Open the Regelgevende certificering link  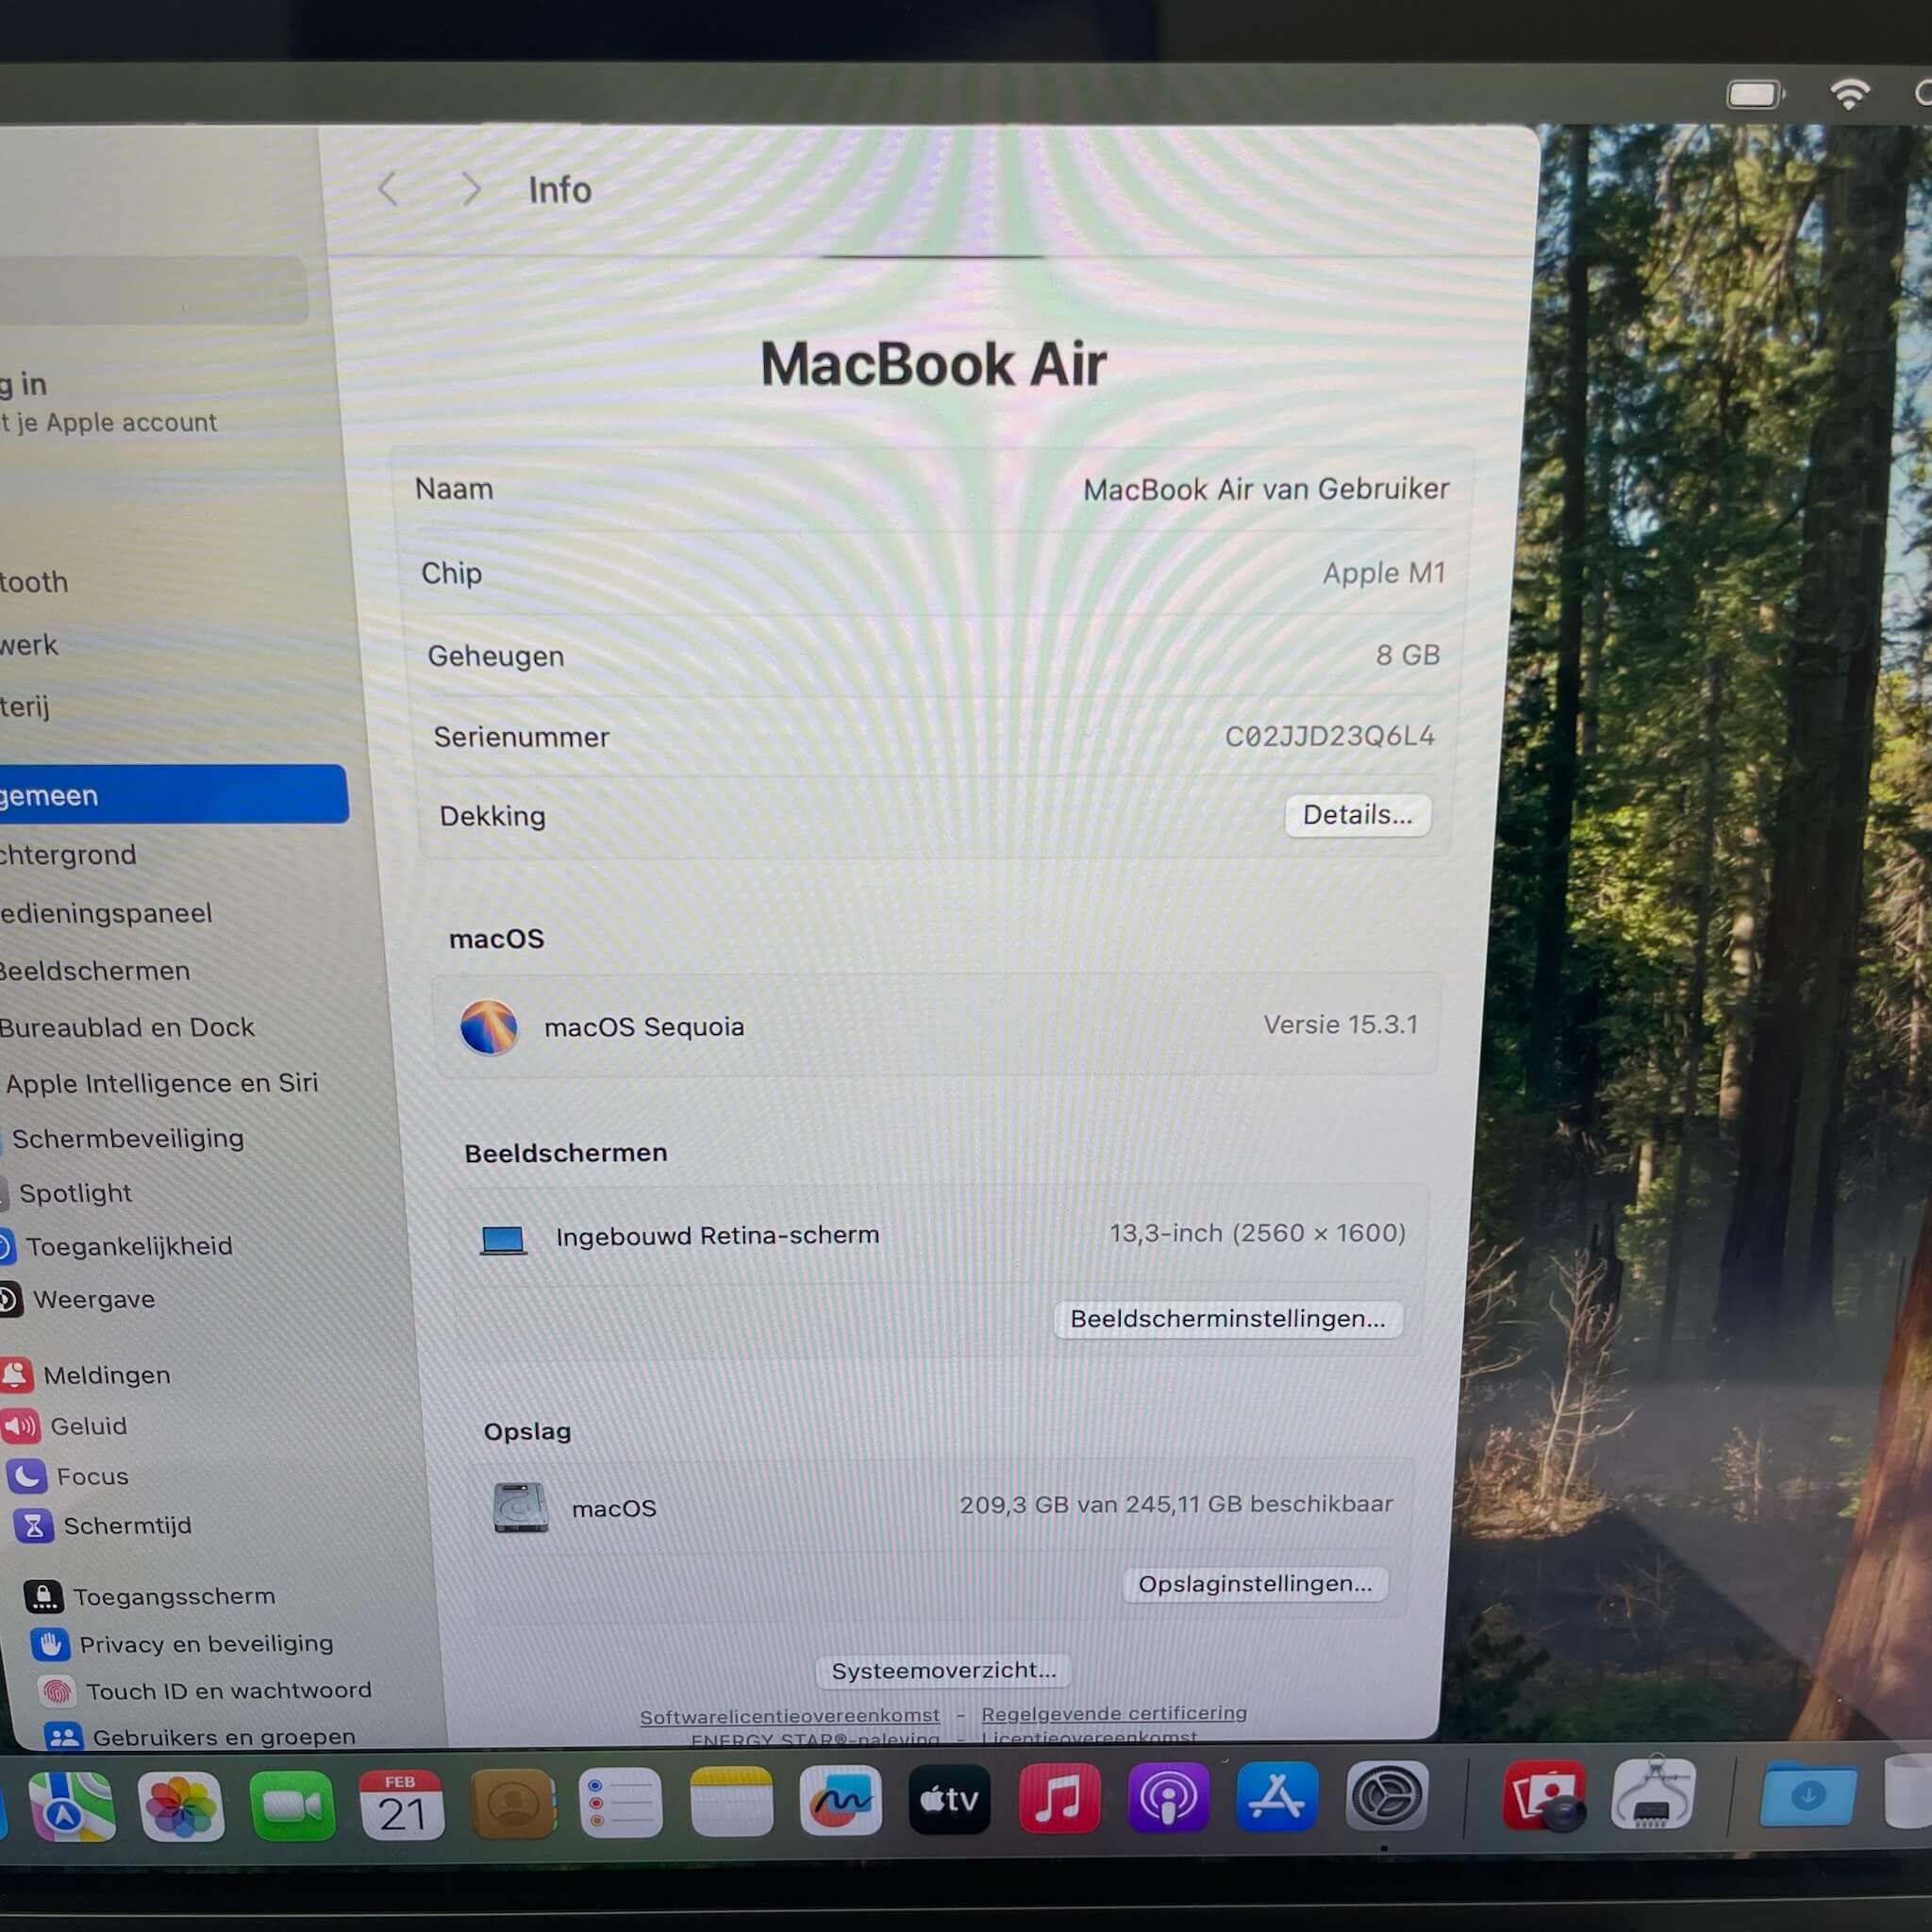[1114, 1713]
